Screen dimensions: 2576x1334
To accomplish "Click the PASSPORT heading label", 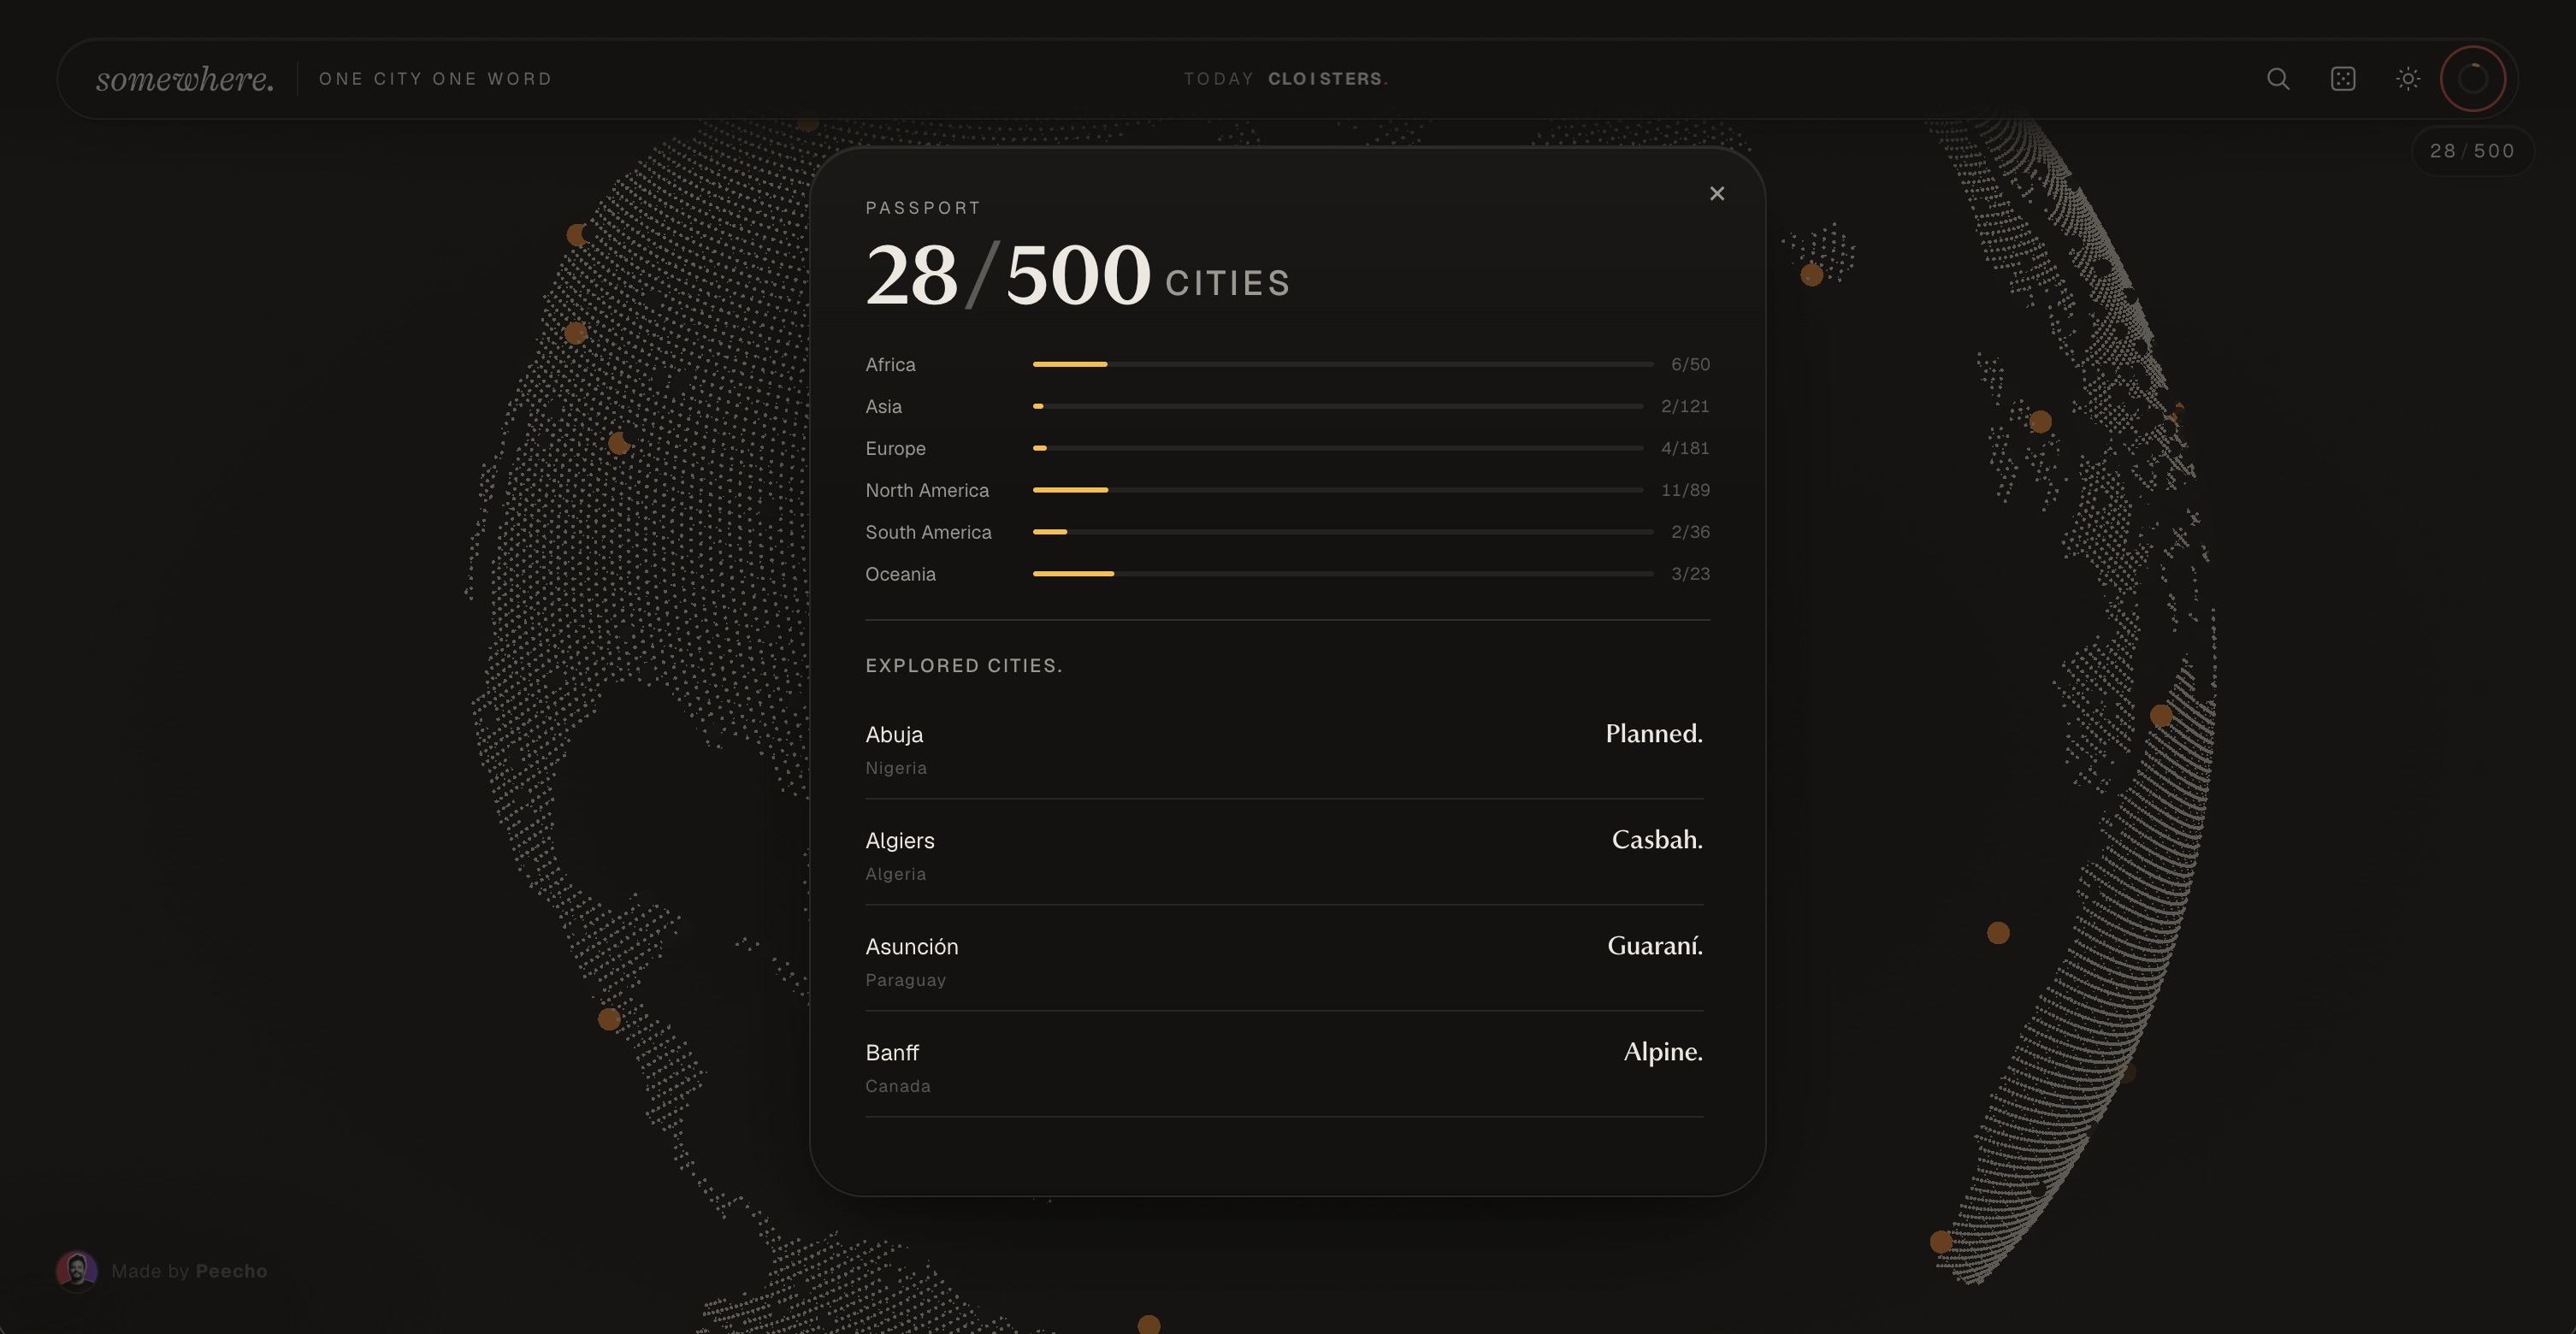I will pos(923,208).
